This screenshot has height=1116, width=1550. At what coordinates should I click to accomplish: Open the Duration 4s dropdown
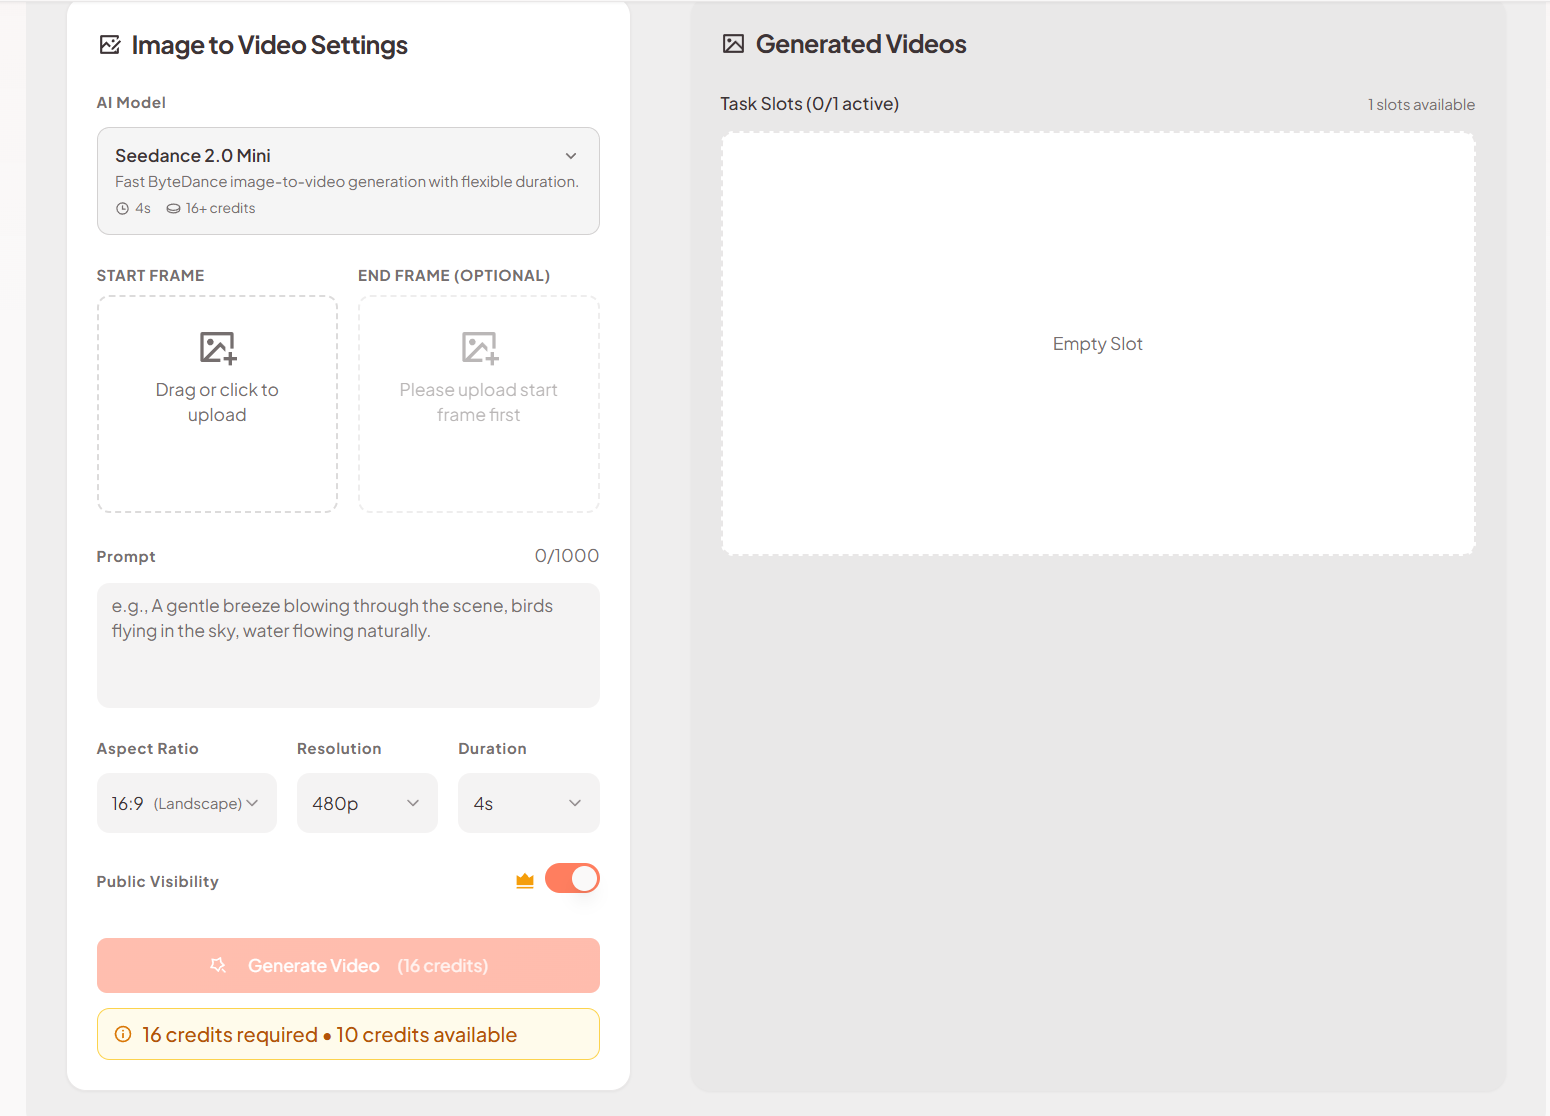pyautogui.click(x=529, y=803)
